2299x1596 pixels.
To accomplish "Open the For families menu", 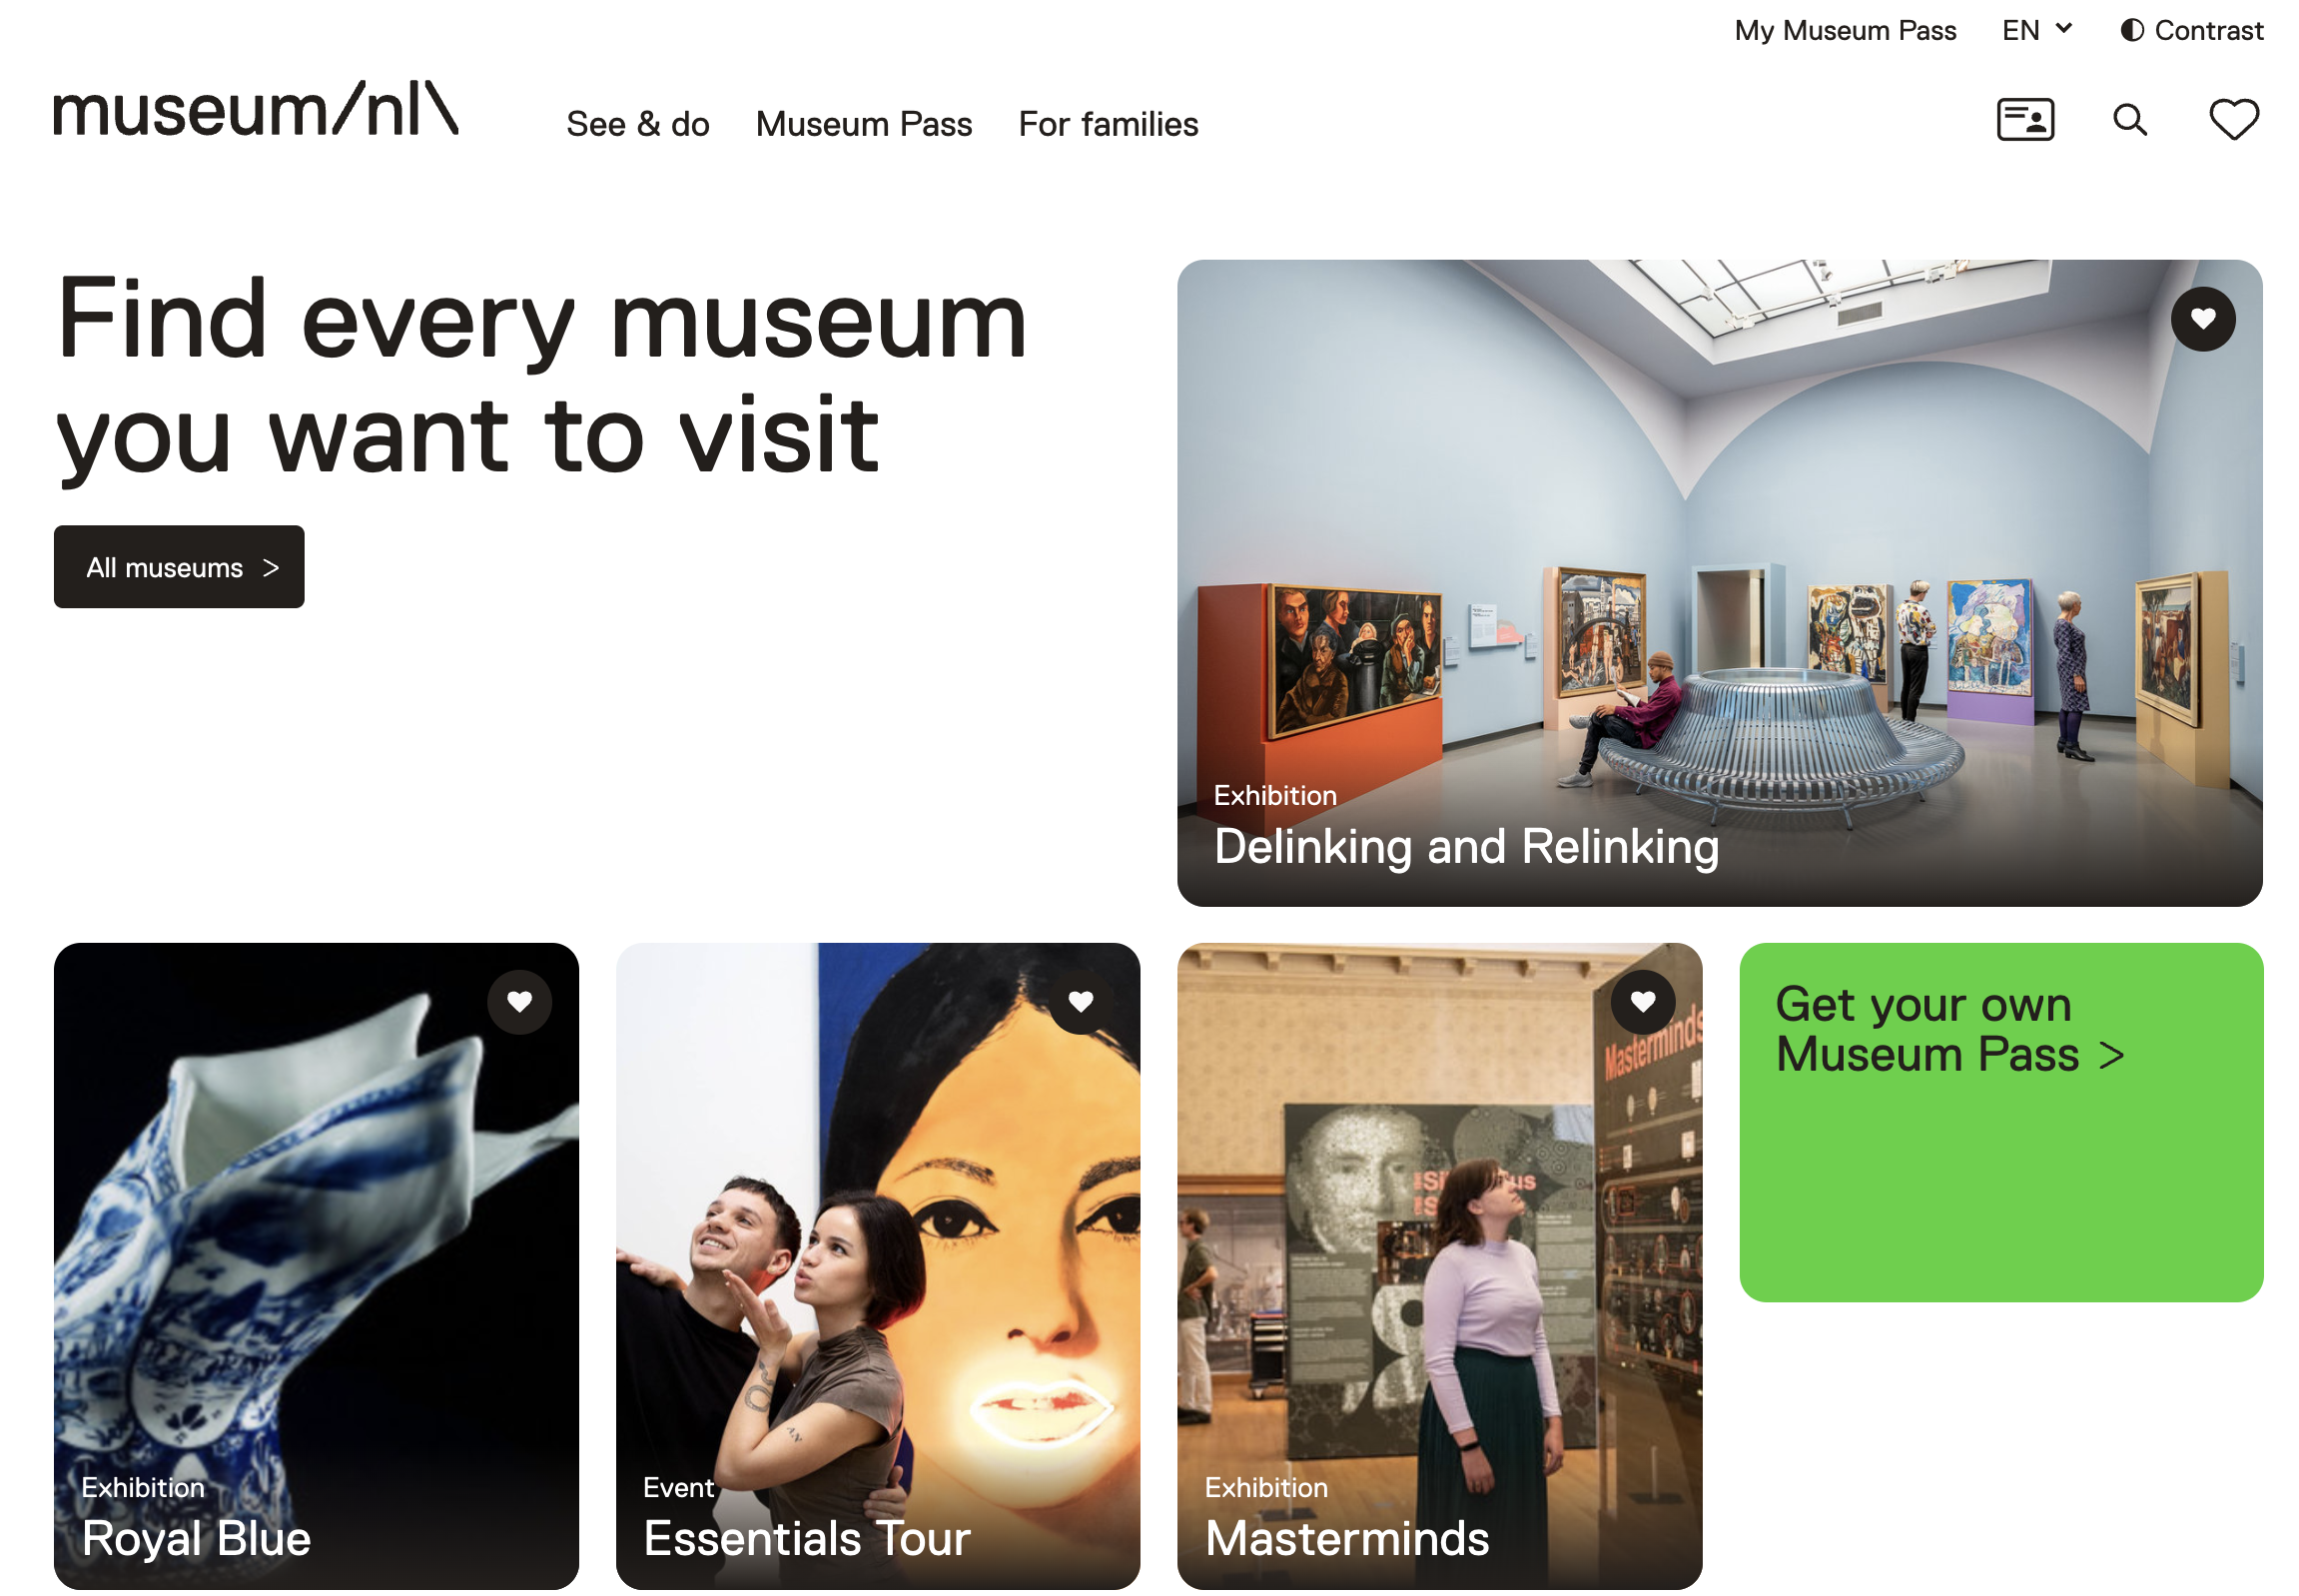I will [x=1108, y=124].
